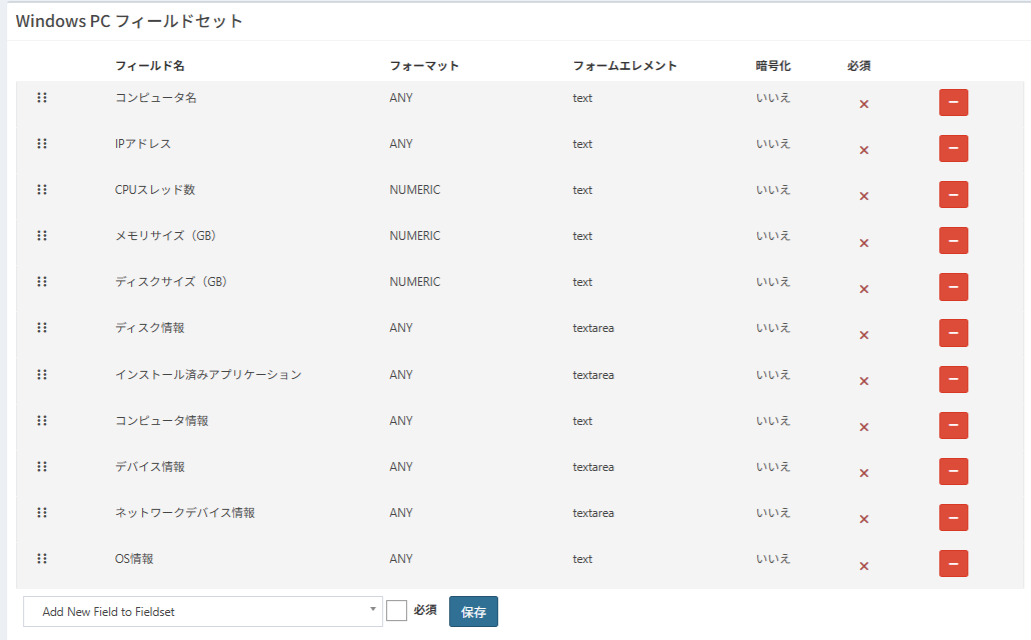Image resolution: width=1031 pixels, height=640 pixels.
Task: Grab the drag handle for OS情報 row
Action: point(42,558)
